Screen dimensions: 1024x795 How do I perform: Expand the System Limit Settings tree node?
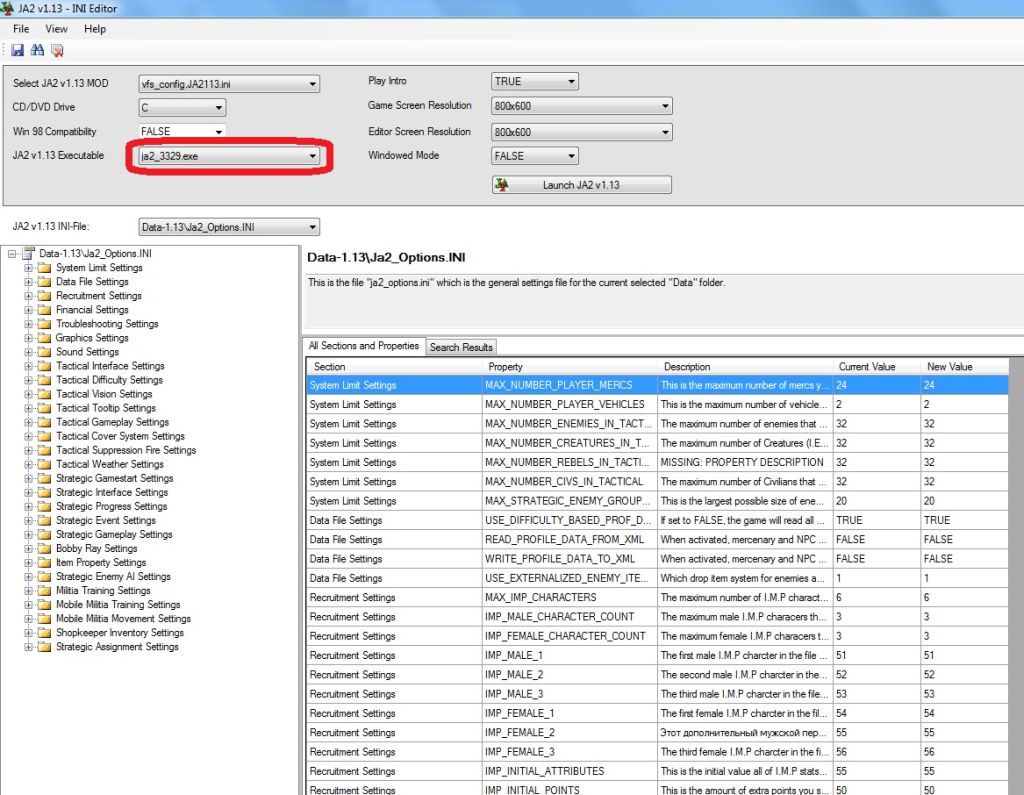29,268
